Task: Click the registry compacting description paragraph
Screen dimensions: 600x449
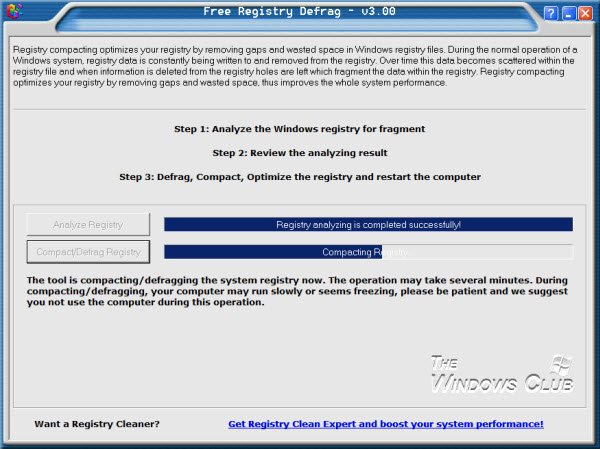Action: coord(295,66)
